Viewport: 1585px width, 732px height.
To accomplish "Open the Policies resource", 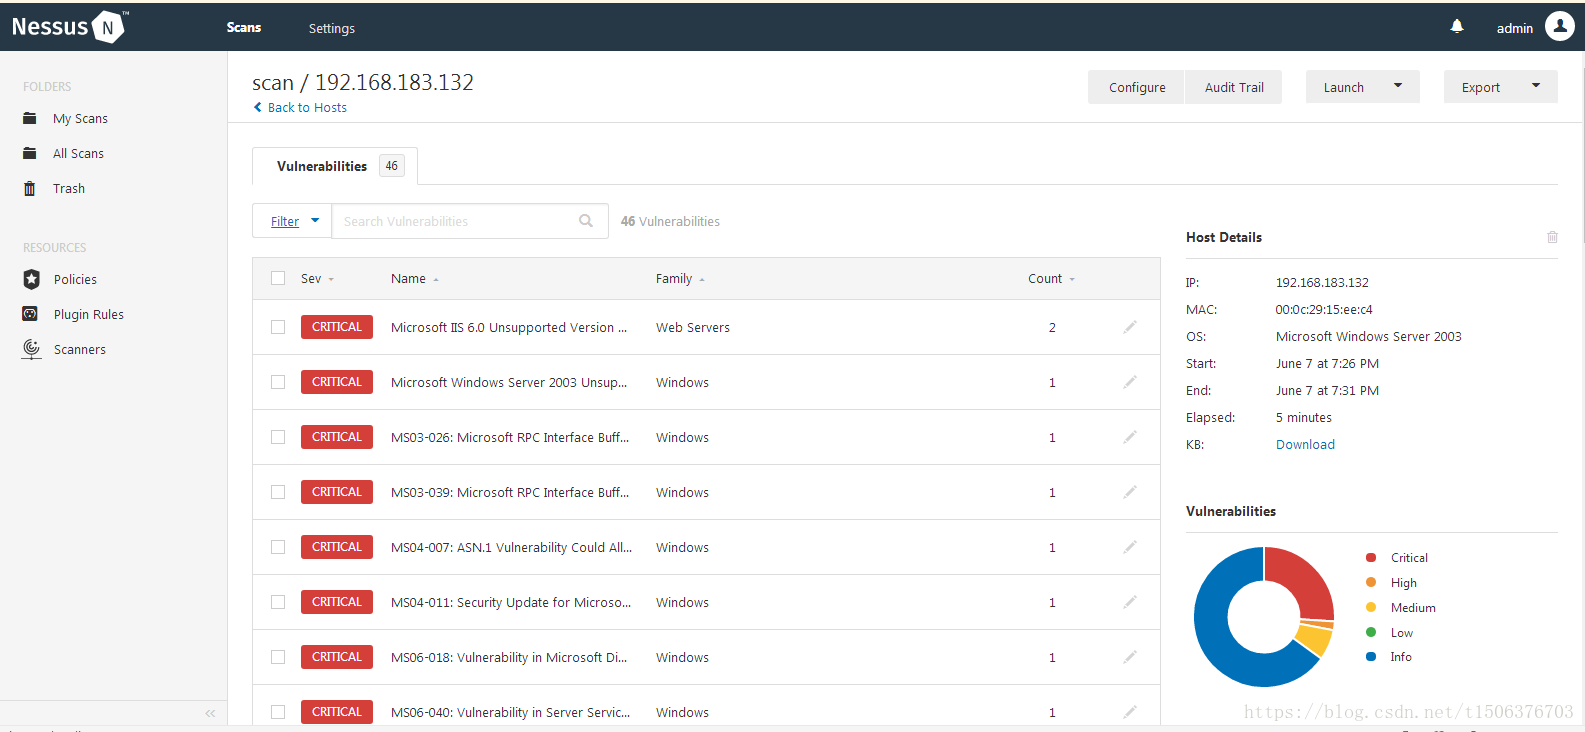I will [75, 279].
